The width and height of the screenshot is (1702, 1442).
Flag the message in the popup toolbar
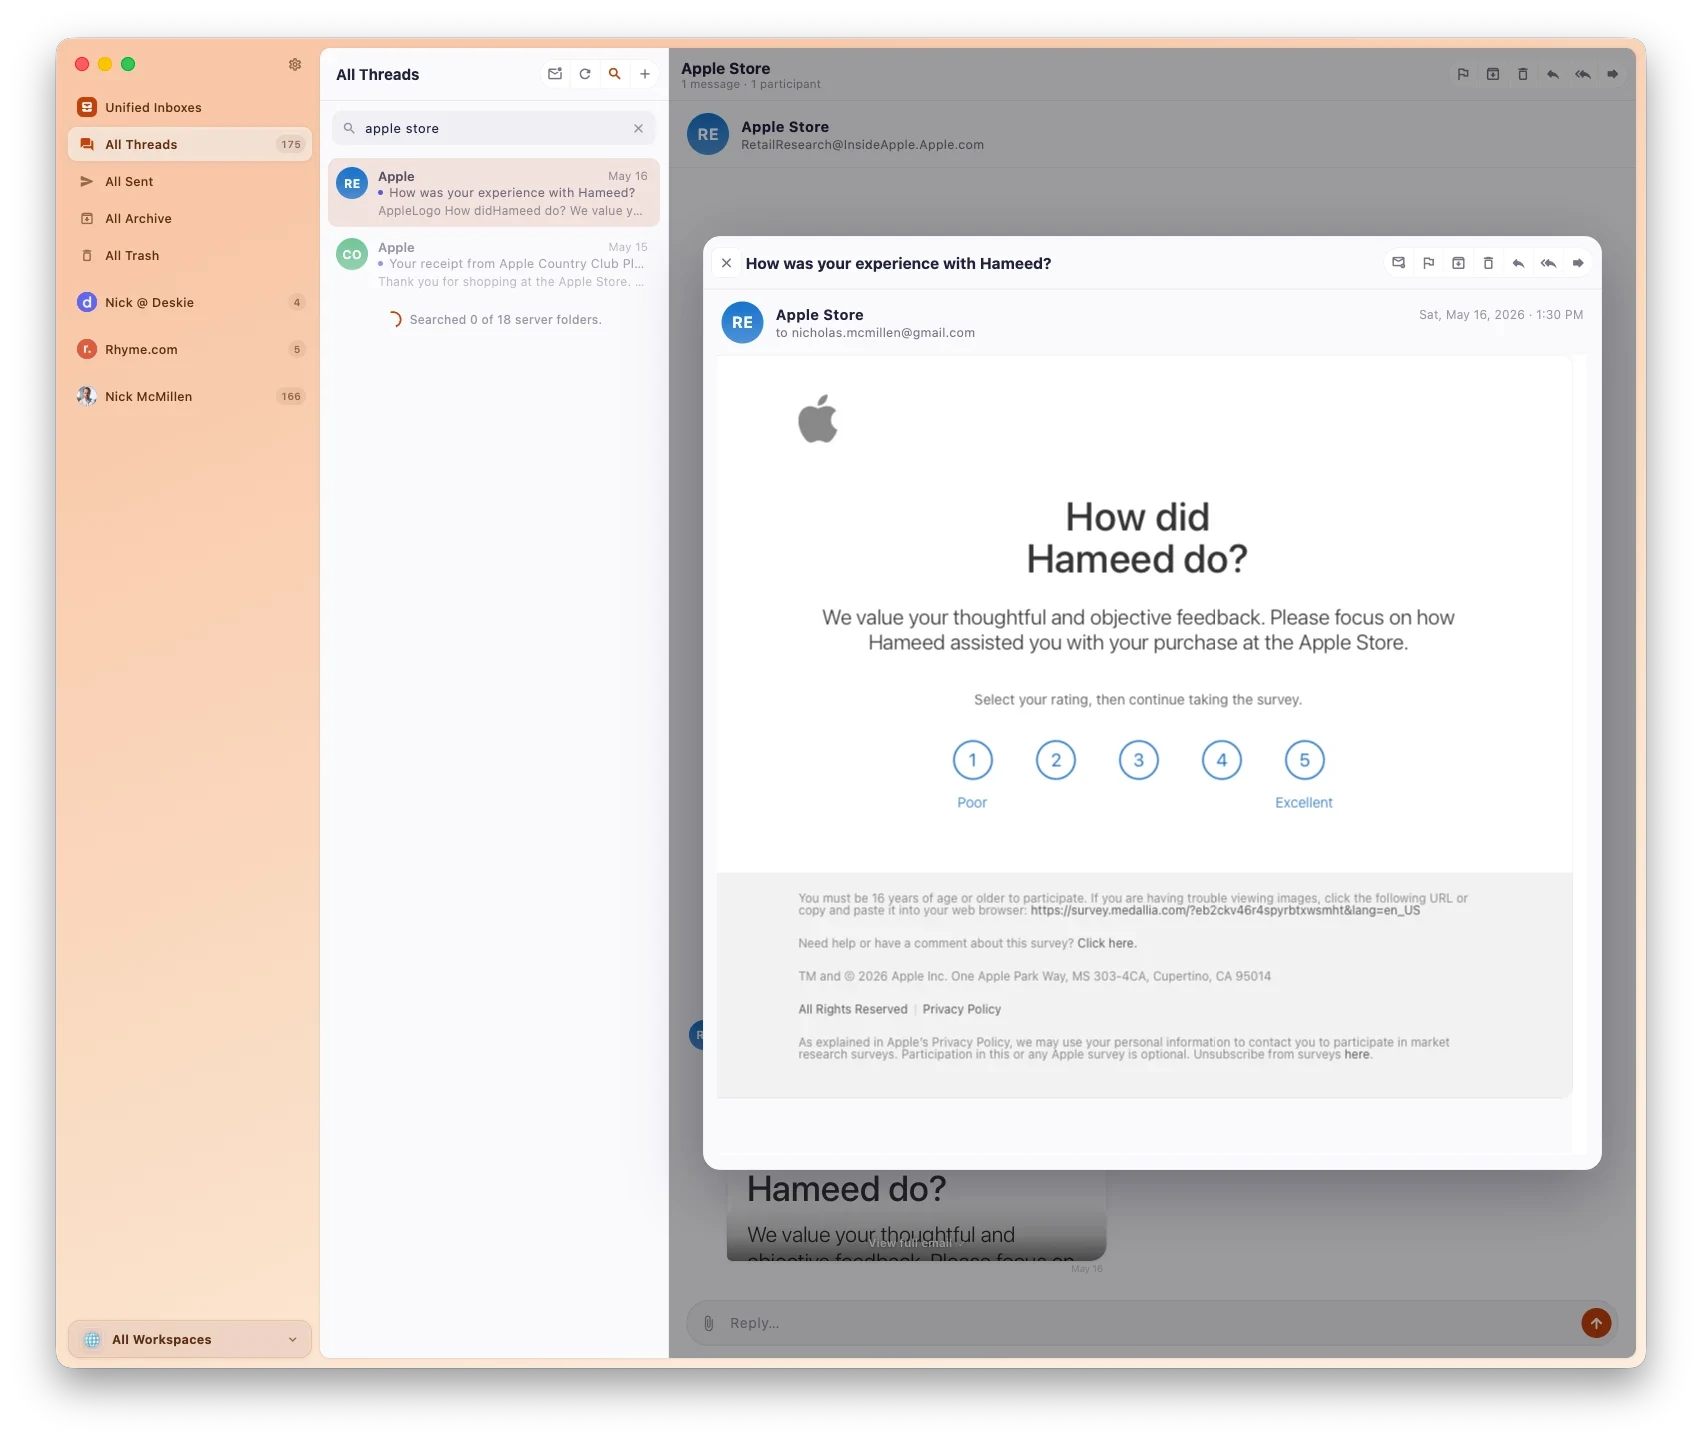[x=1428, y=263]
